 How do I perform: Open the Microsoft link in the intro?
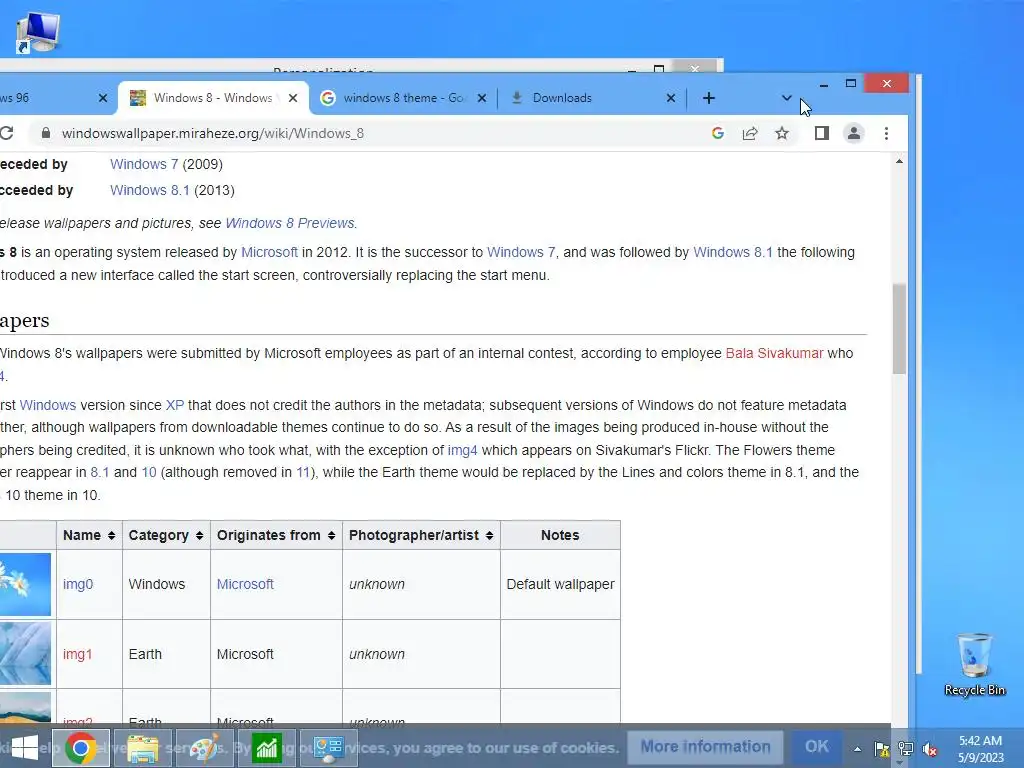pos(269,253)
